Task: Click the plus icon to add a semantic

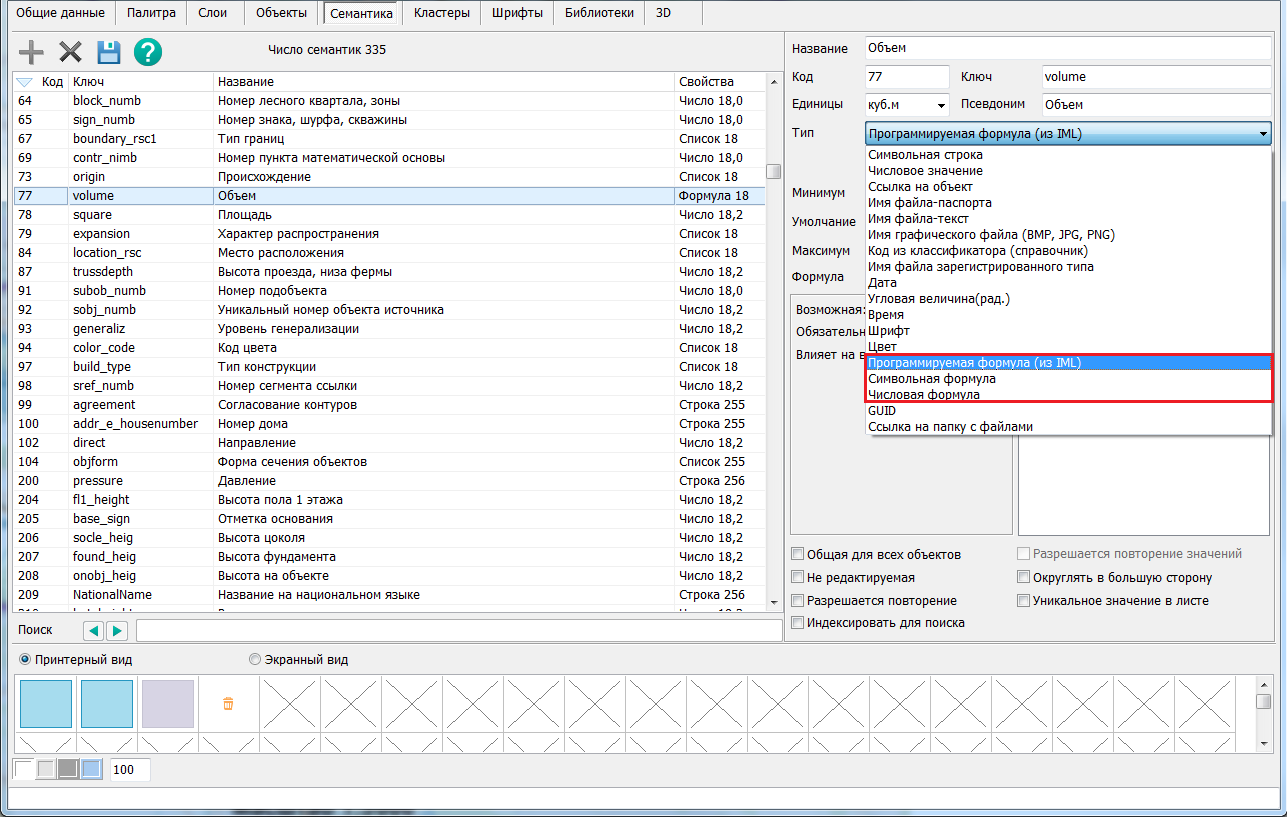Action: click(x=32, y=52)
